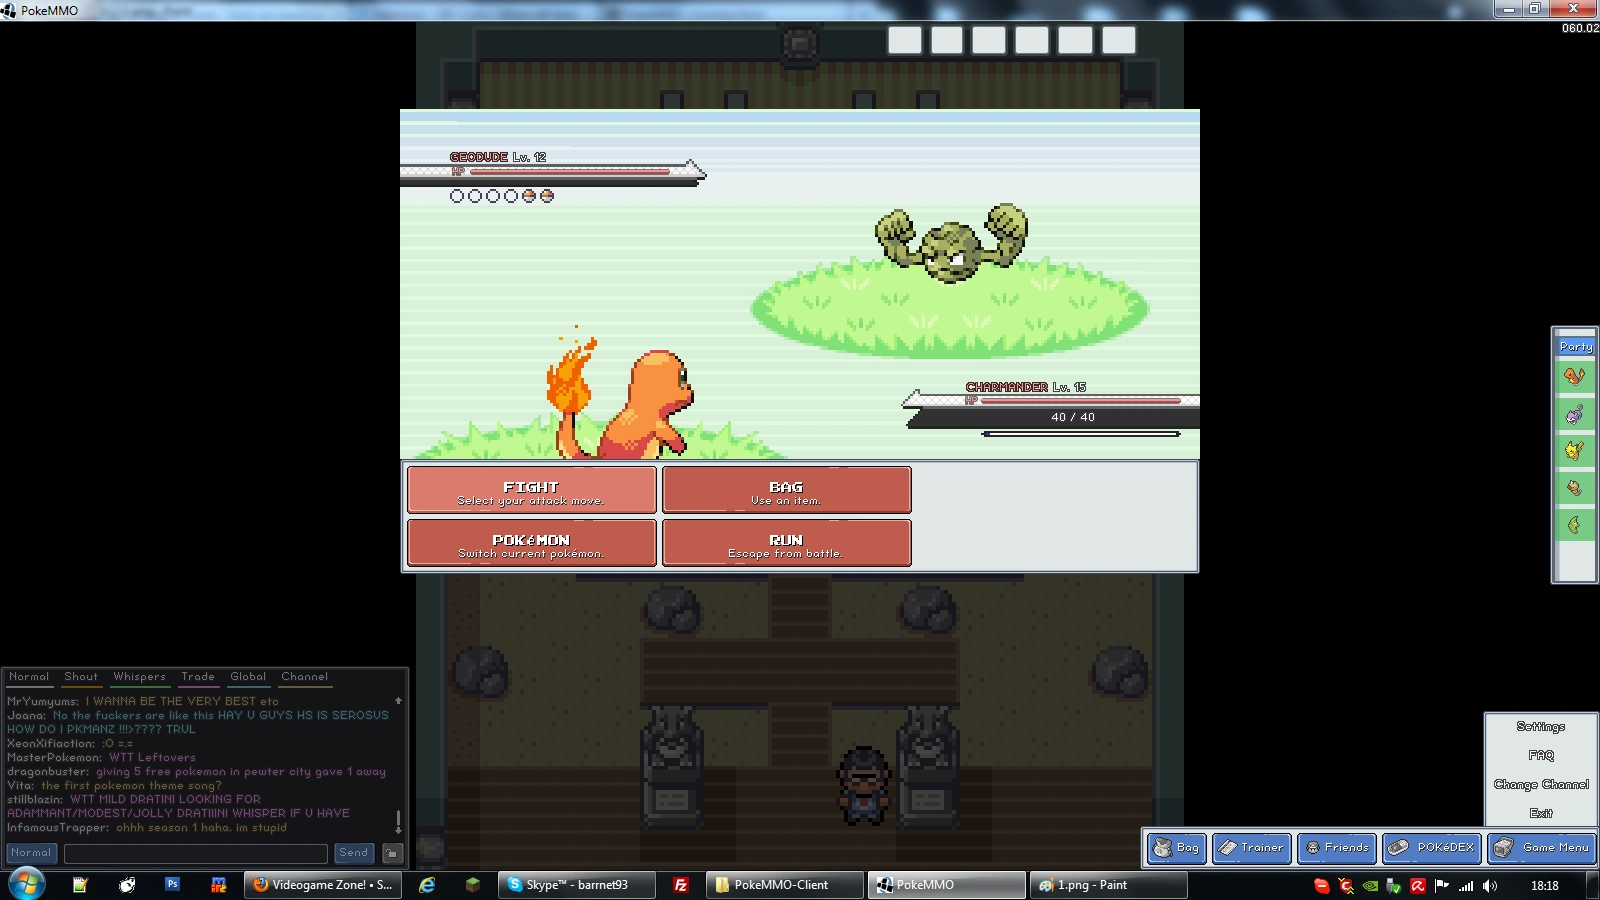1600x900 pixels.
Task: Click the volume icon in system tray
Action: (x=1490, y=886)
